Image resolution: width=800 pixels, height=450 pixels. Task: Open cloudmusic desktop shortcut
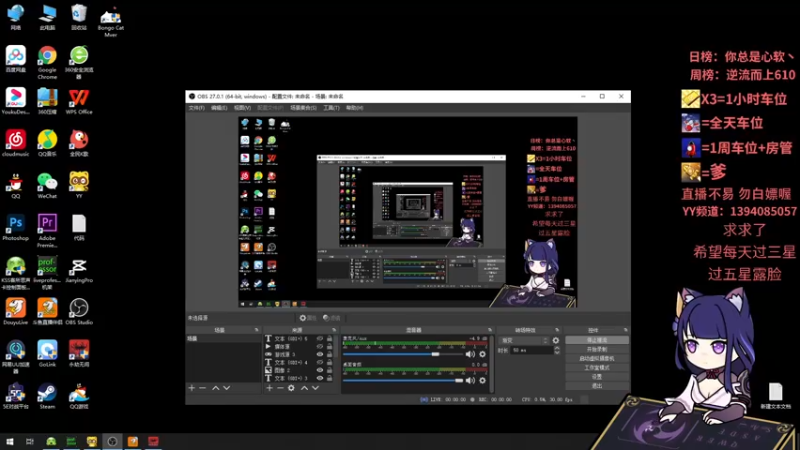(15, 143)
